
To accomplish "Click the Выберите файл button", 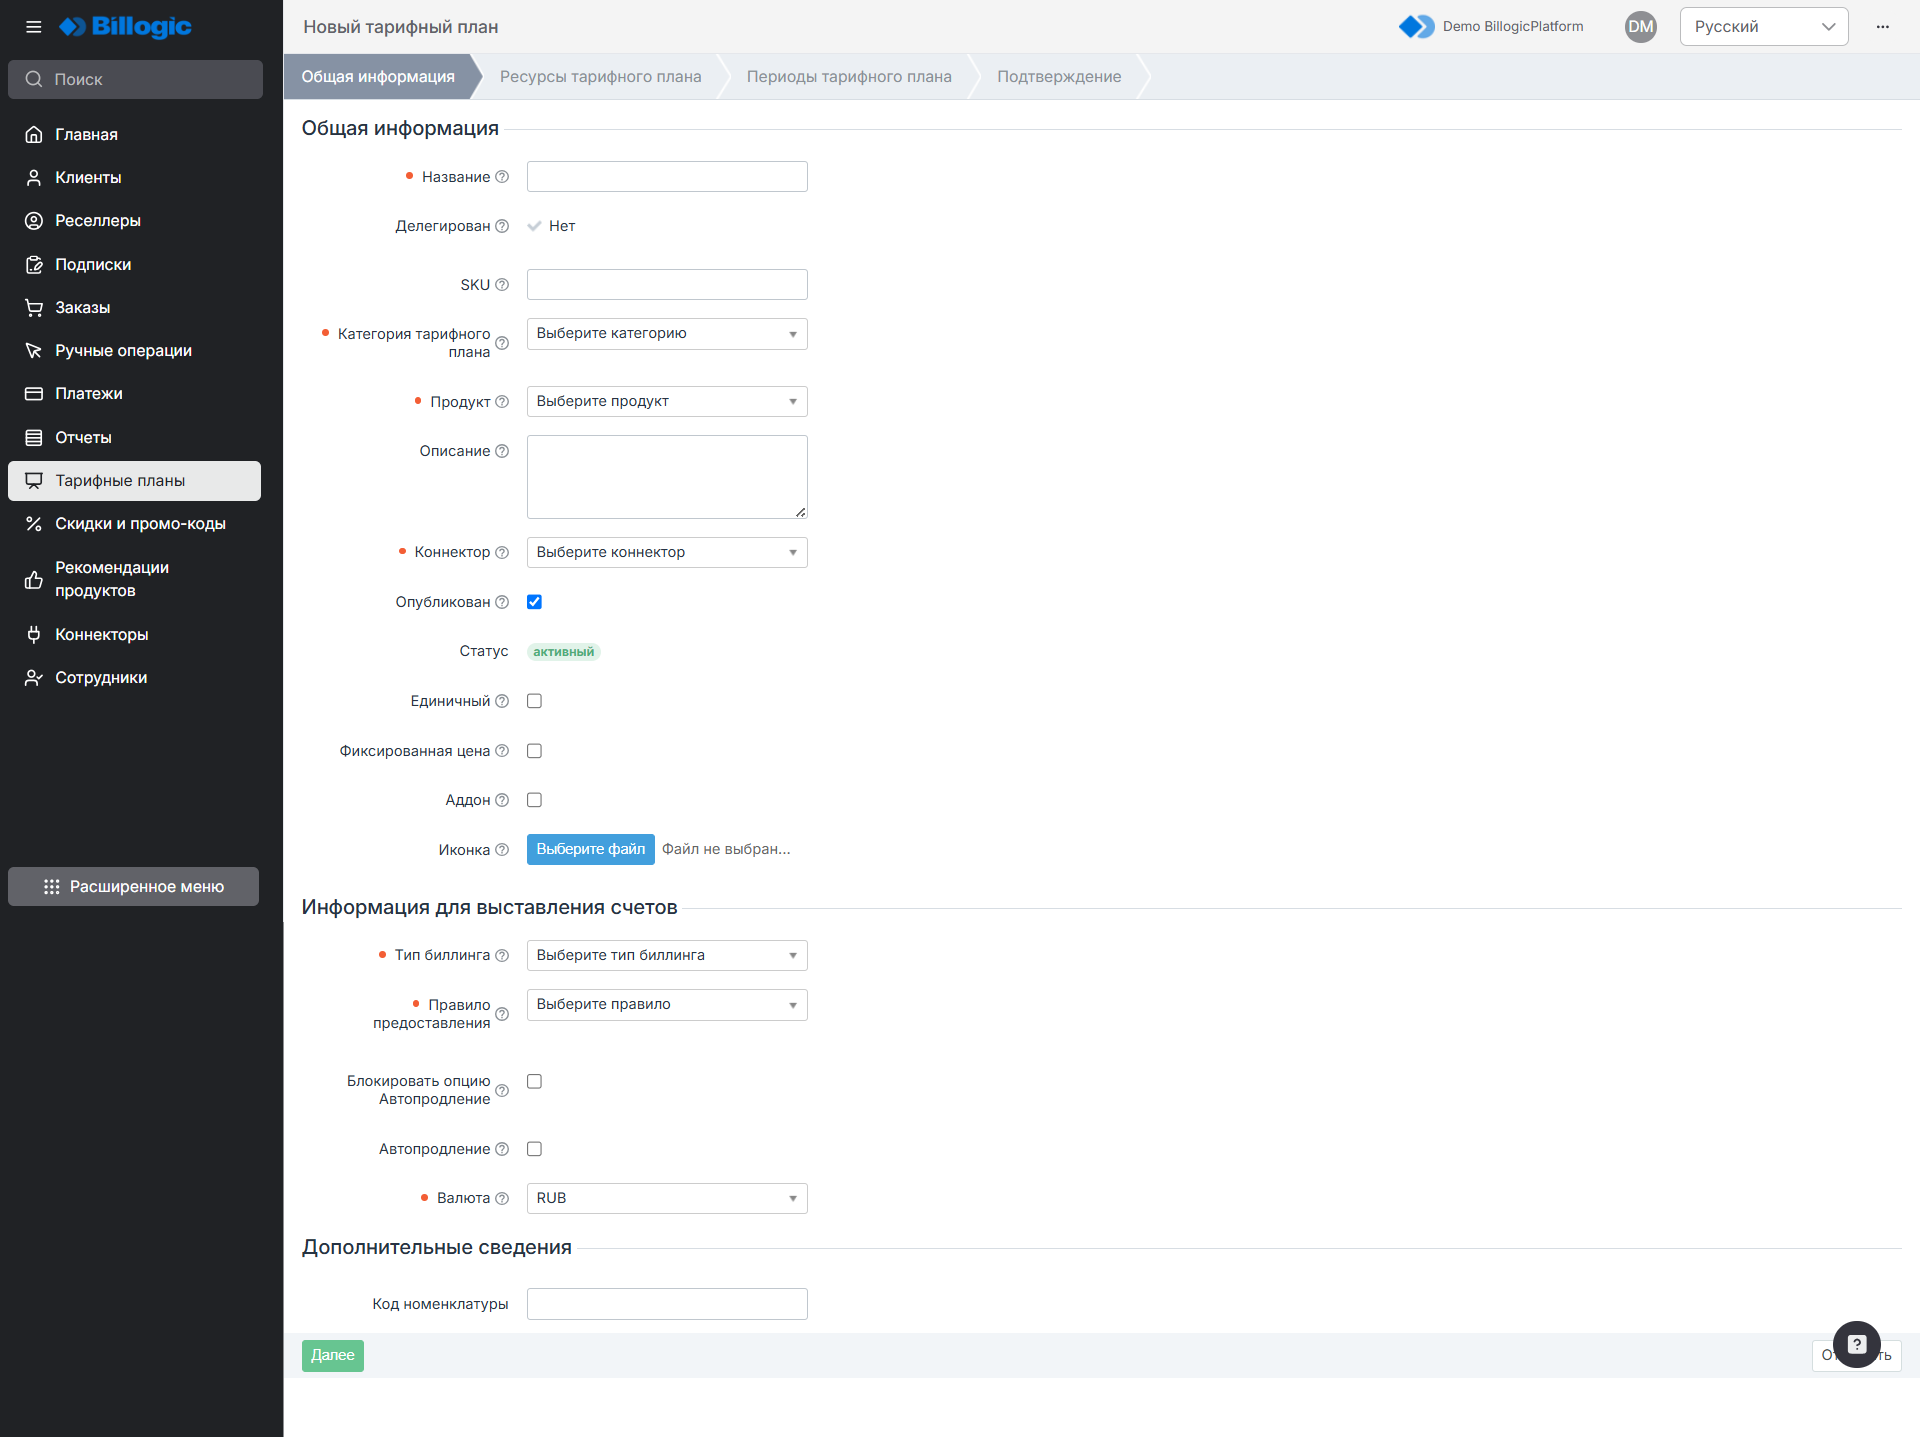I will point(590,849).
